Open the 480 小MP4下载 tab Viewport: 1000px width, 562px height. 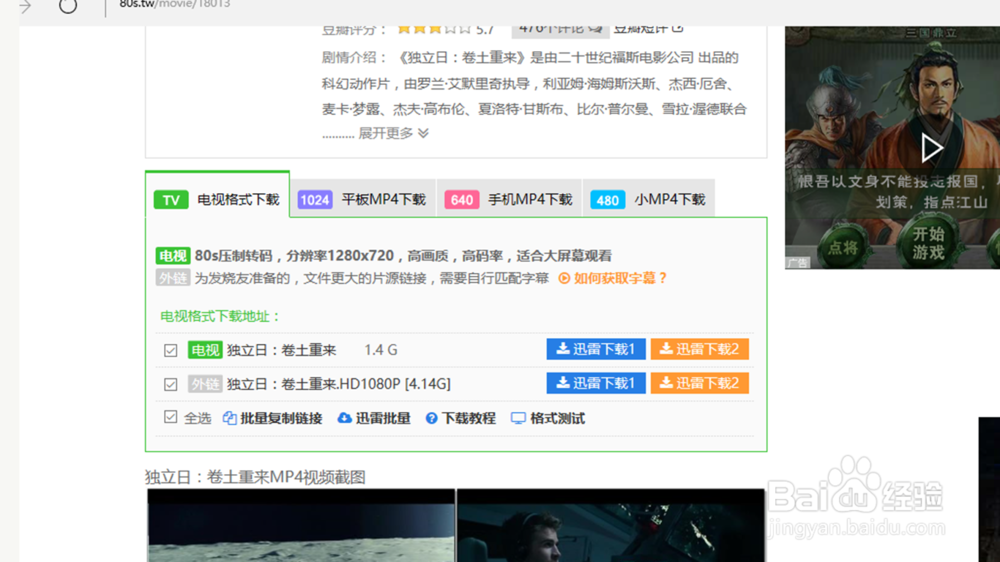(x=649, y=200)
